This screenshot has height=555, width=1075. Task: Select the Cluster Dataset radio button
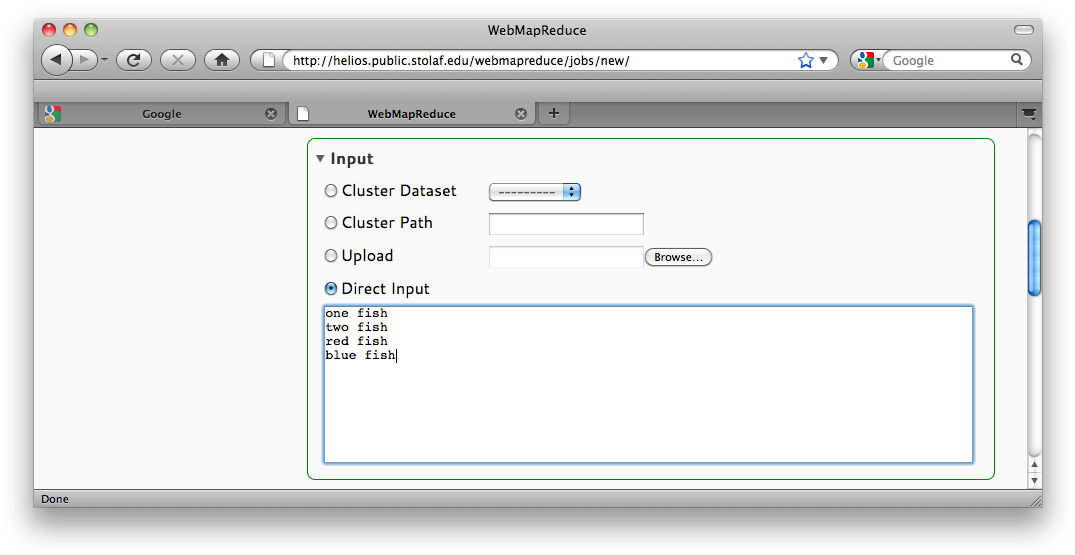click(x=331, y=191)
